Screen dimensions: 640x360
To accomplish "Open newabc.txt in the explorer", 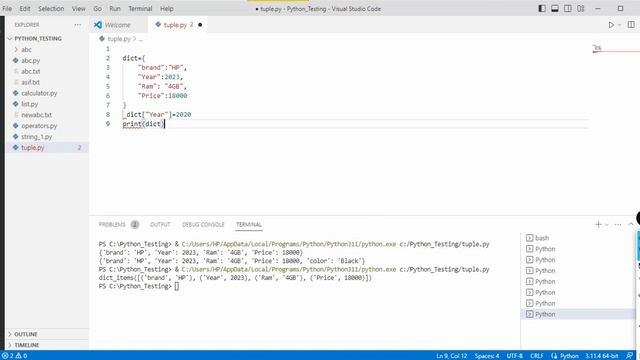I will pyautogui.click(x=36, y=115).
